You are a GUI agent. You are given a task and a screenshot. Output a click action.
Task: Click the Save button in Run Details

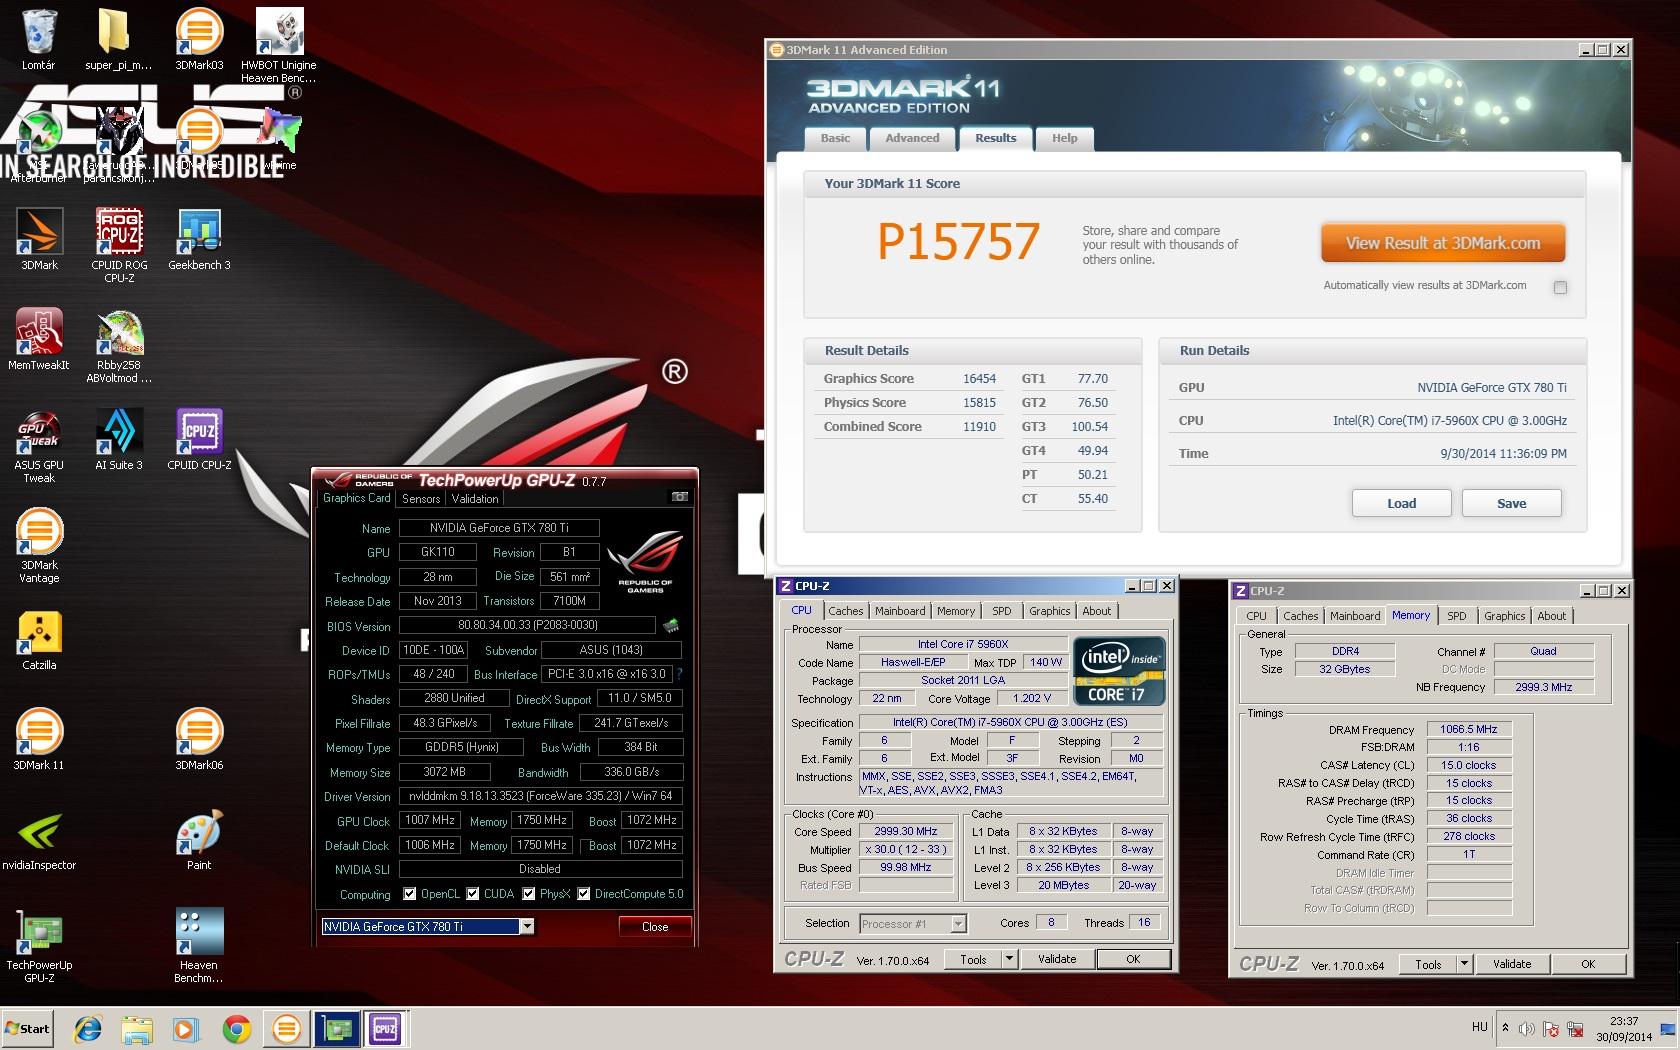[x=1511, y=503]
